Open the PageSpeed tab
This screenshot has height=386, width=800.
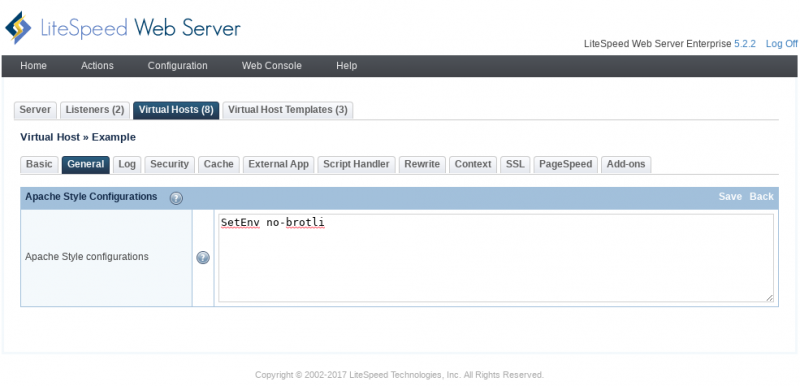pyautogui.click(x=565, y=165)
